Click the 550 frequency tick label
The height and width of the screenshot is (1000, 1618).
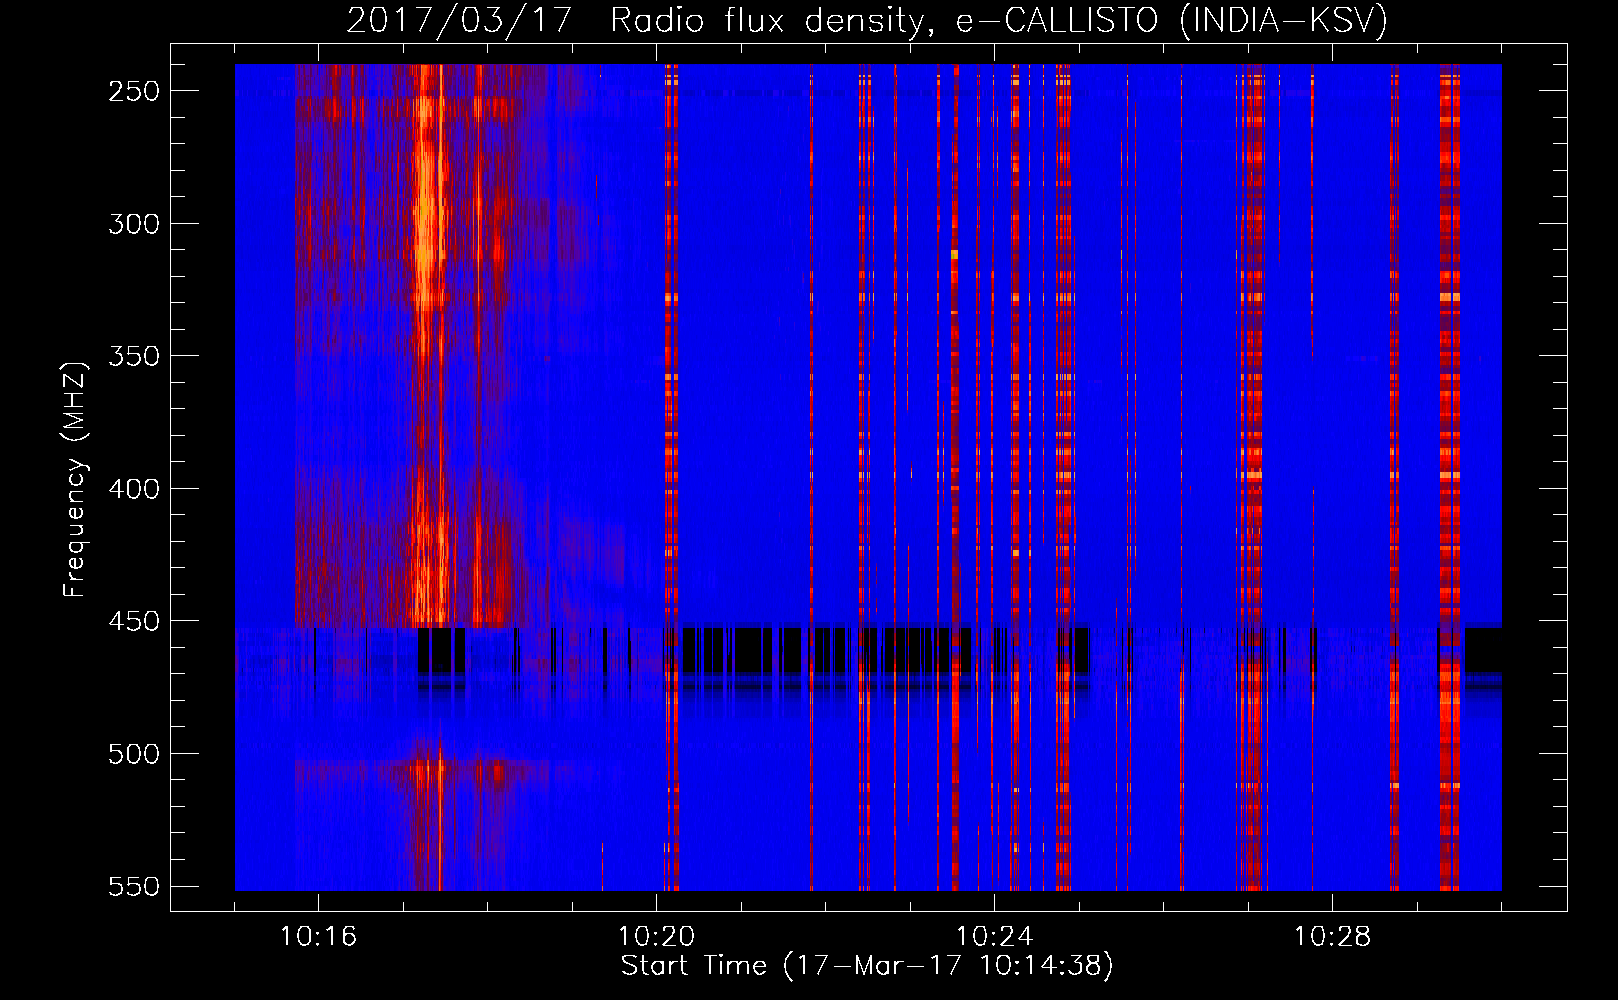[x=134, y=887]
